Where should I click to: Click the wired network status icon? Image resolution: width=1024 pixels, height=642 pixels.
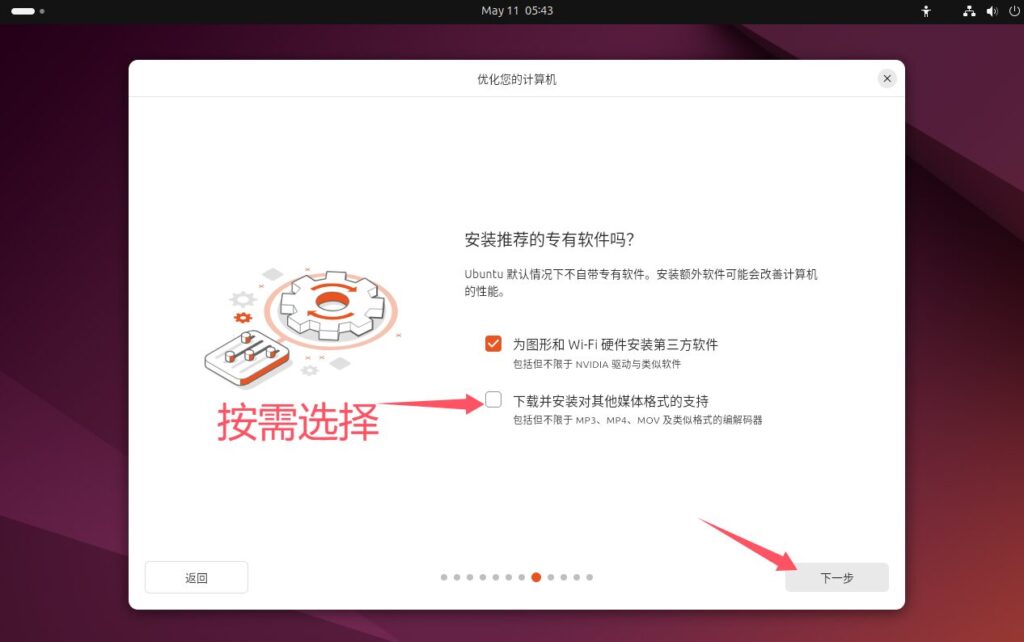(968, 11)
